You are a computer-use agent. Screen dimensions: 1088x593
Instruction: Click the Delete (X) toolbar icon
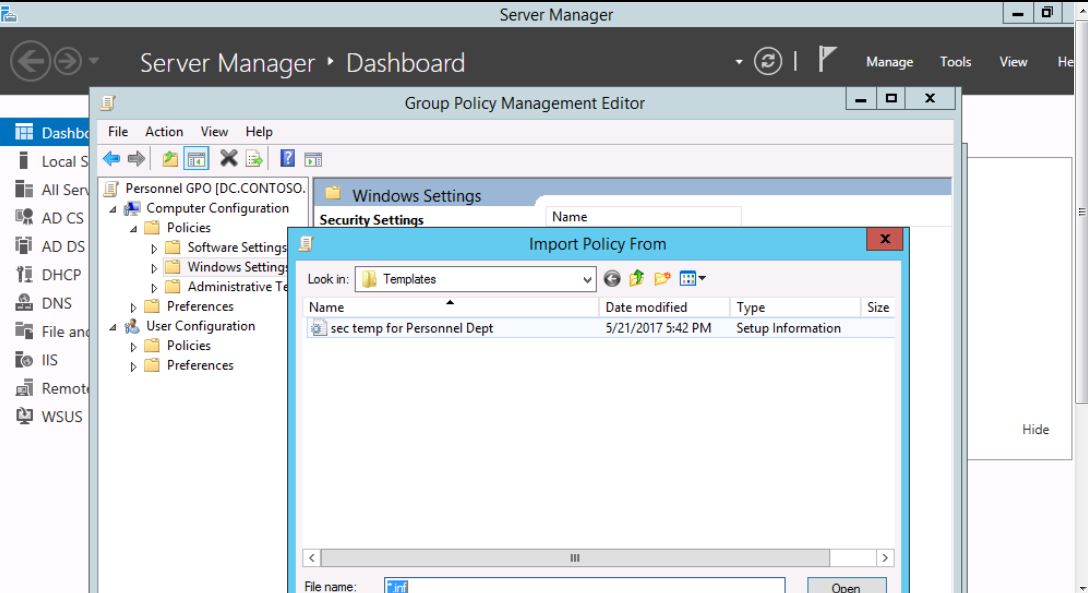pyautogui.click(x=228, y=158)
